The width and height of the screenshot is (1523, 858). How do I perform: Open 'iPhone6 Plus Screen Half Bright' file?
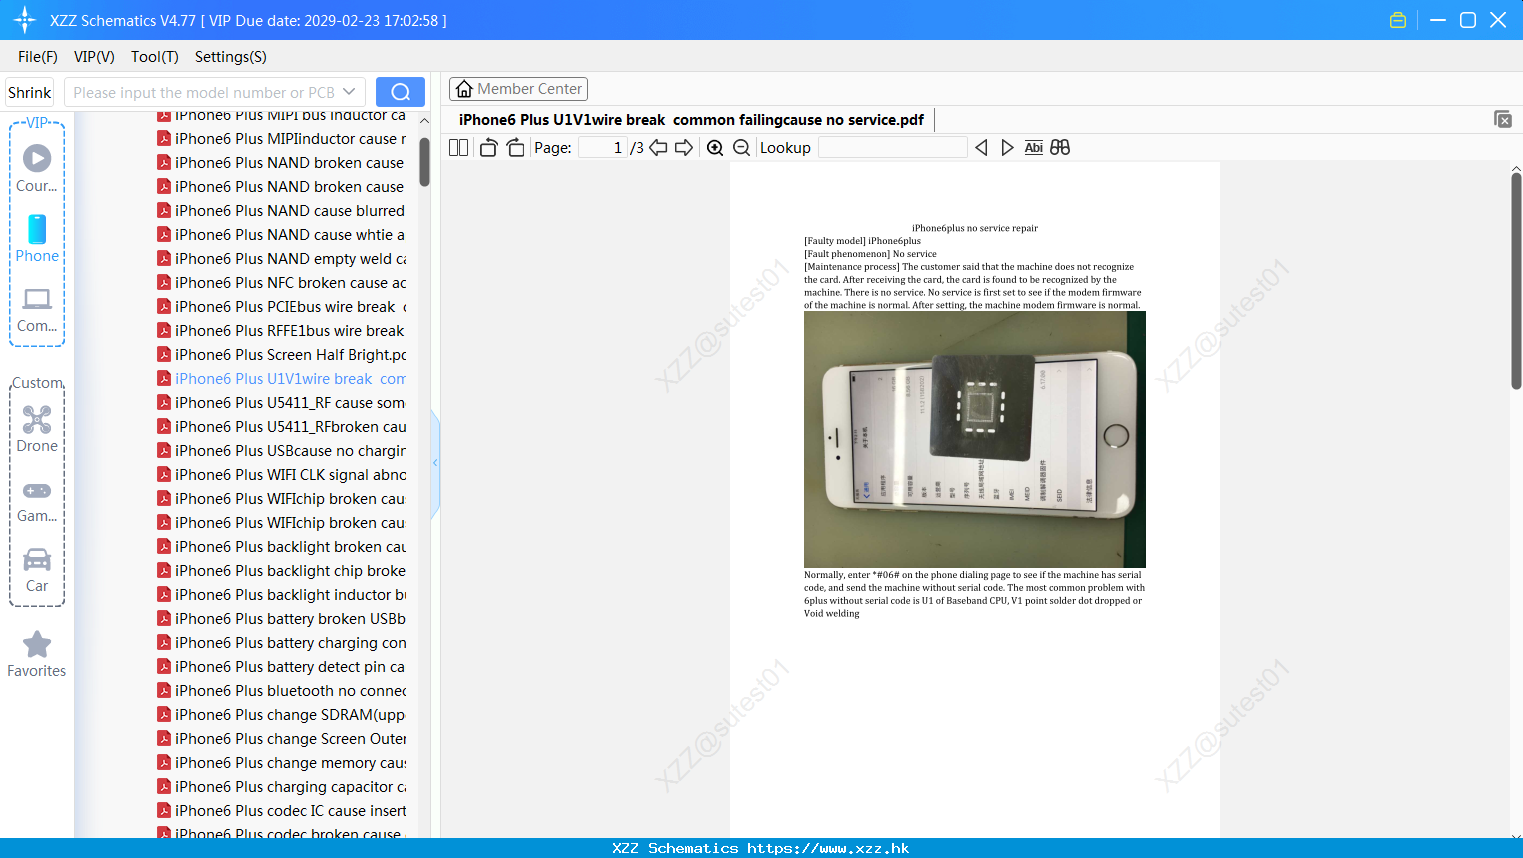pos(282,355)
